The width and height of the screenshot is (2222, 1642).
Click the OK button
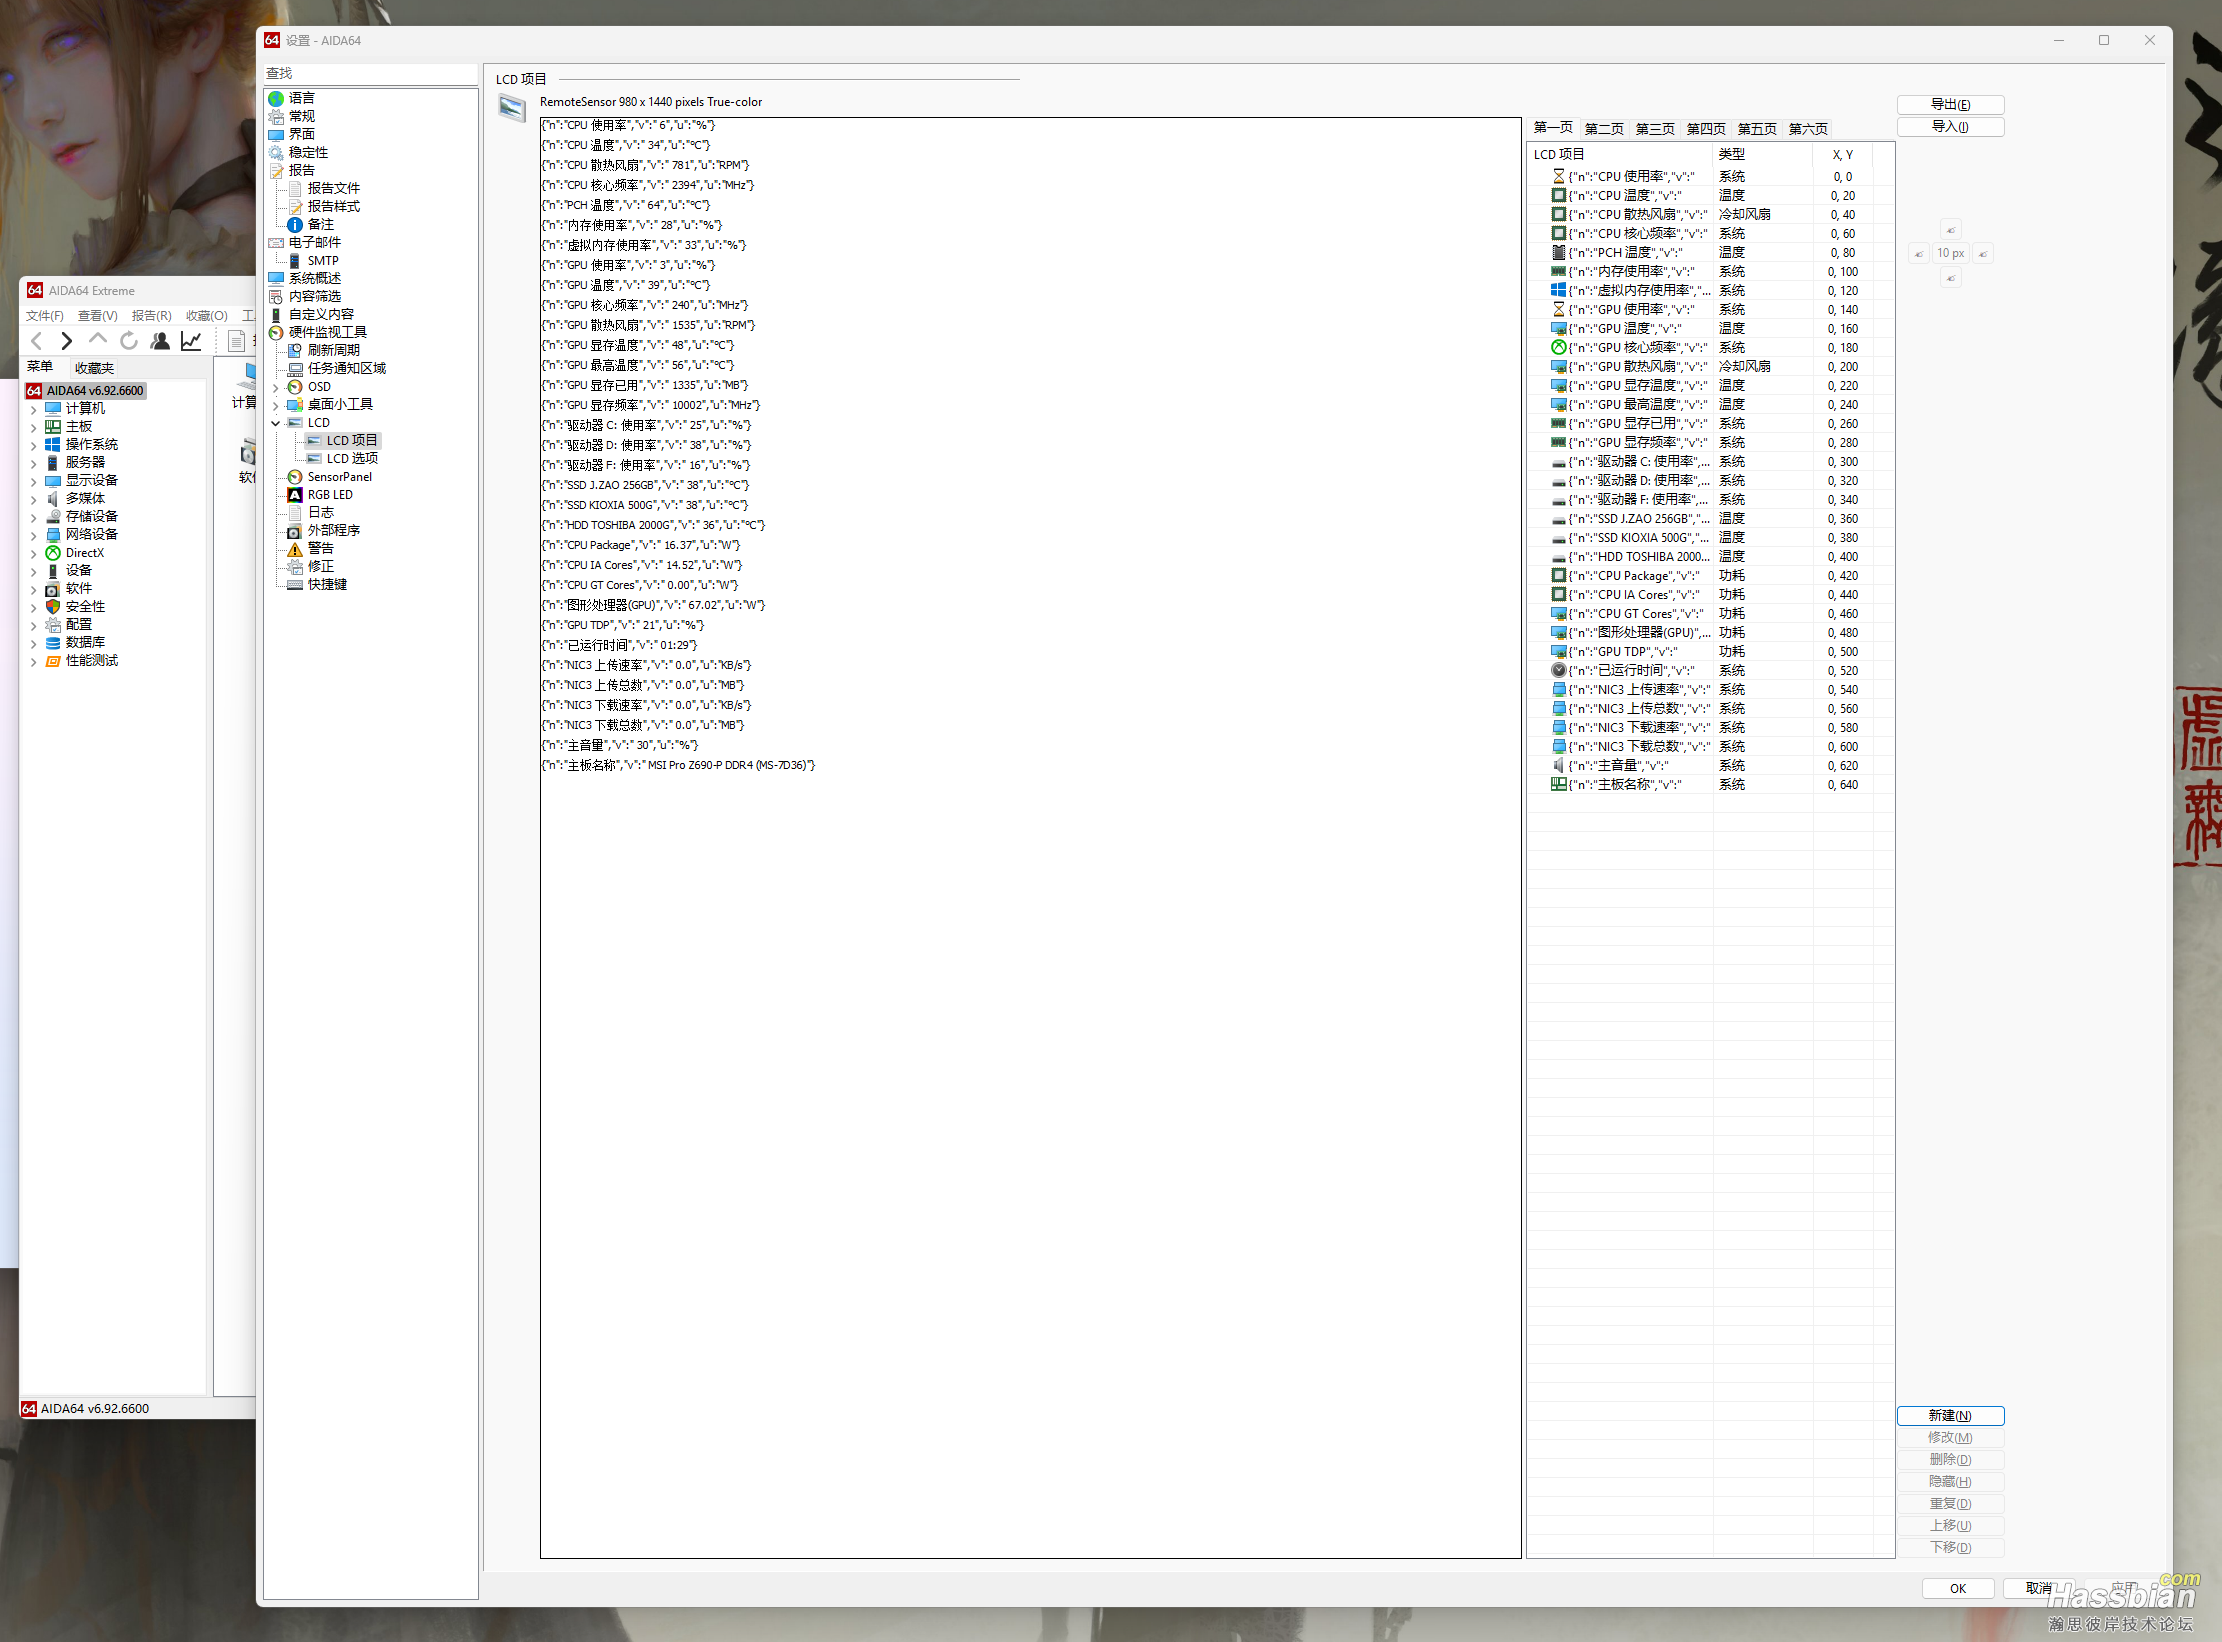click(1958, 1589)
